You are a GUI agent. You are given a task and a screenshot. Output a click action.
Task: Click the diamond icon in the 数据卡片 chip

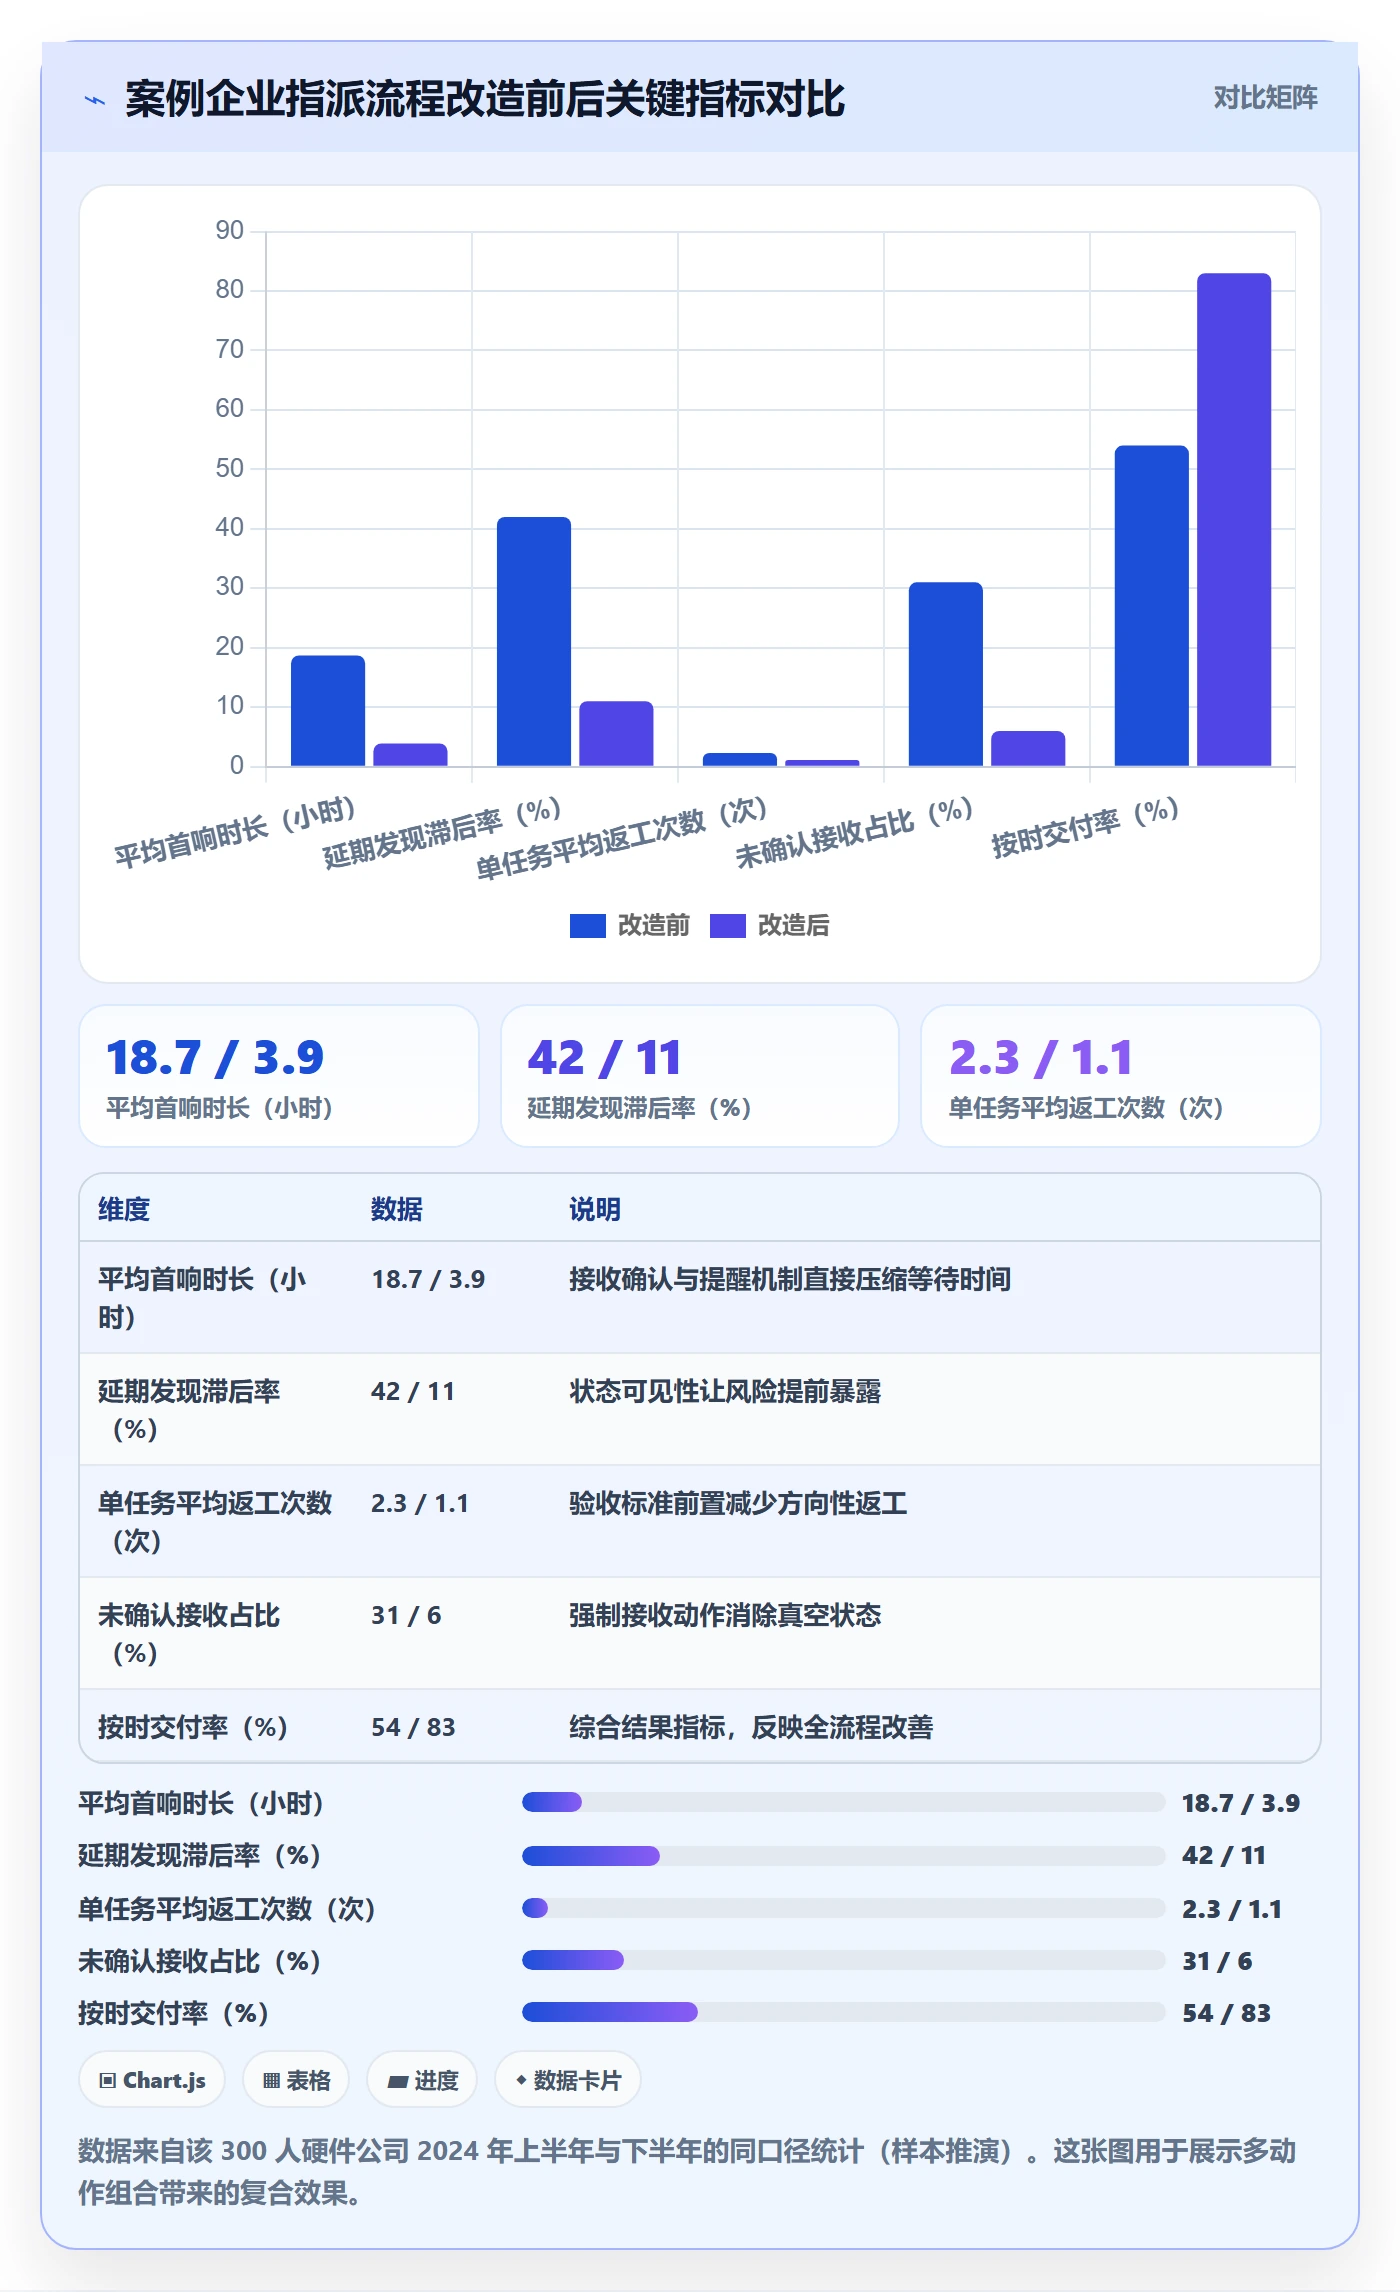coord(521,2081)
